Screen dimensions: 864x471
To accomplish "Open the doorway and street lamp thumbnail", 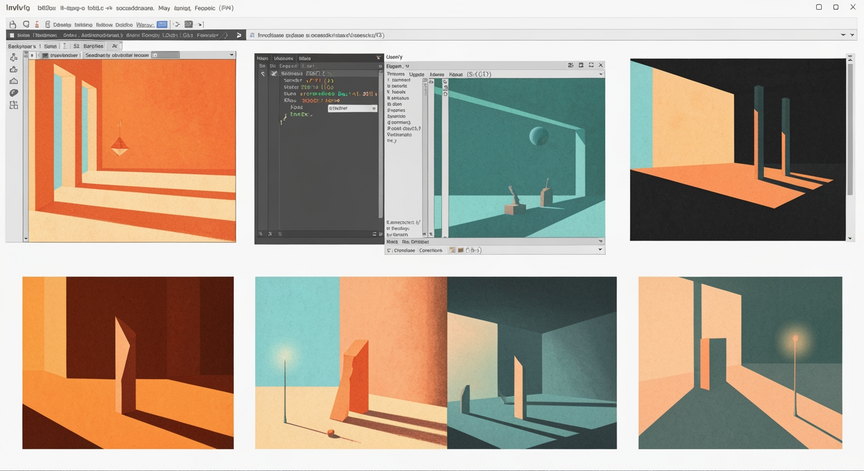I will point(740,362).
